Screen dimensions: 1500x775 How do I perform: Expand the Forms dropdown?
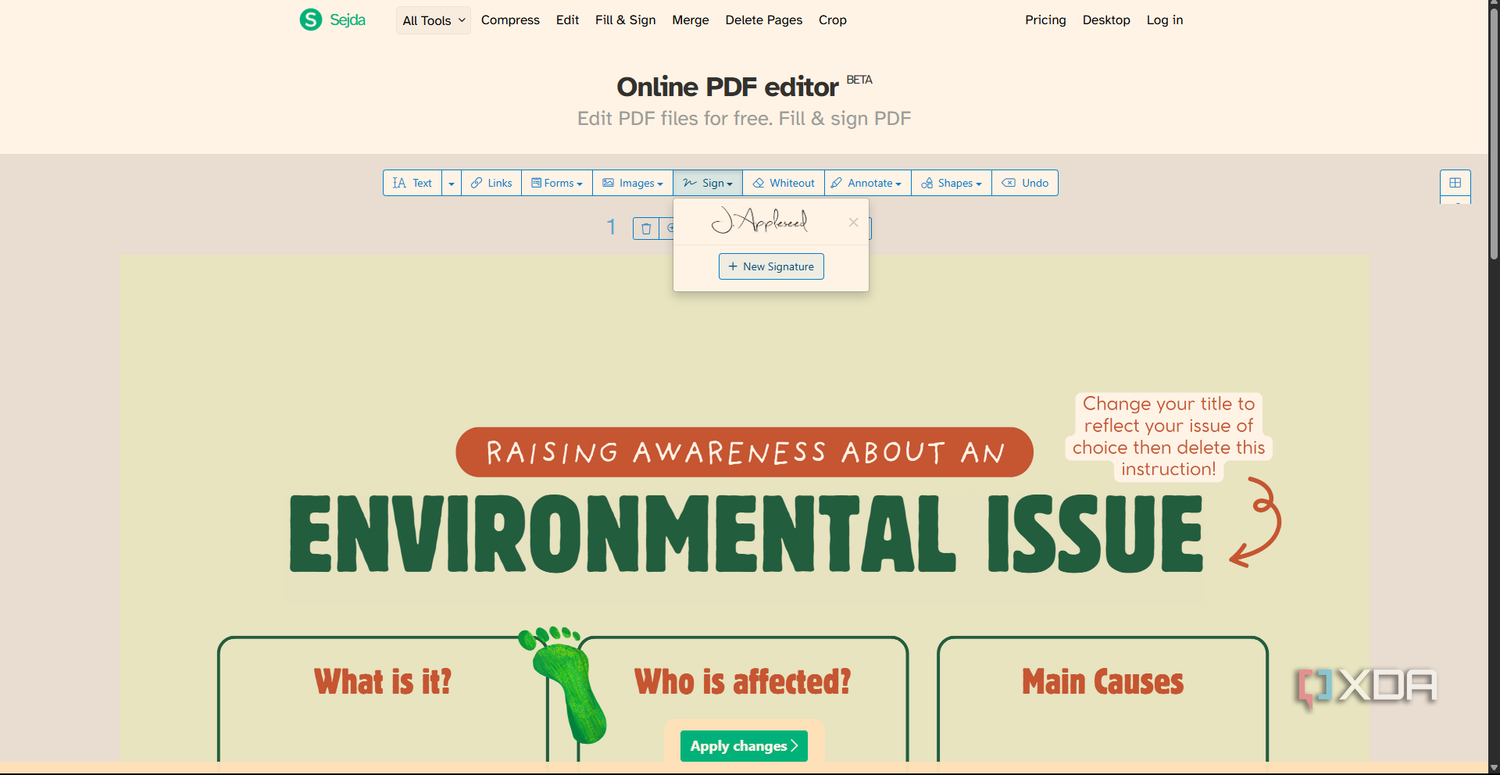point(557,183)
